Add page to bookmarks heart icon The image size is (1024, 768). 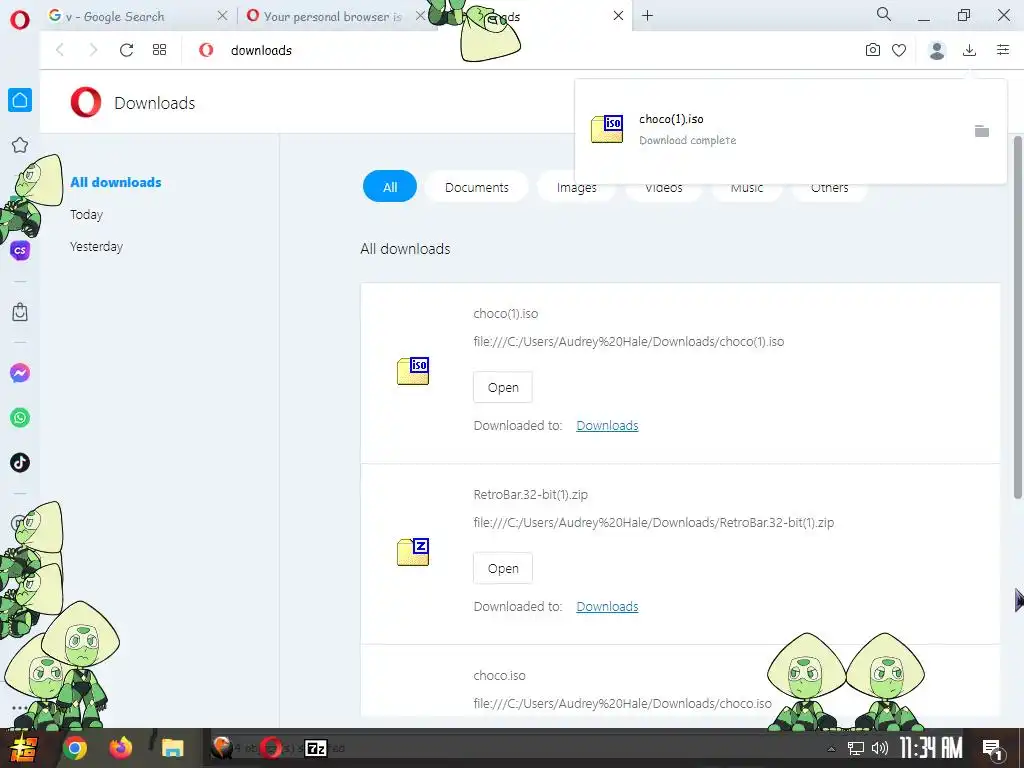pyautogui.click(x=899, y=50)
